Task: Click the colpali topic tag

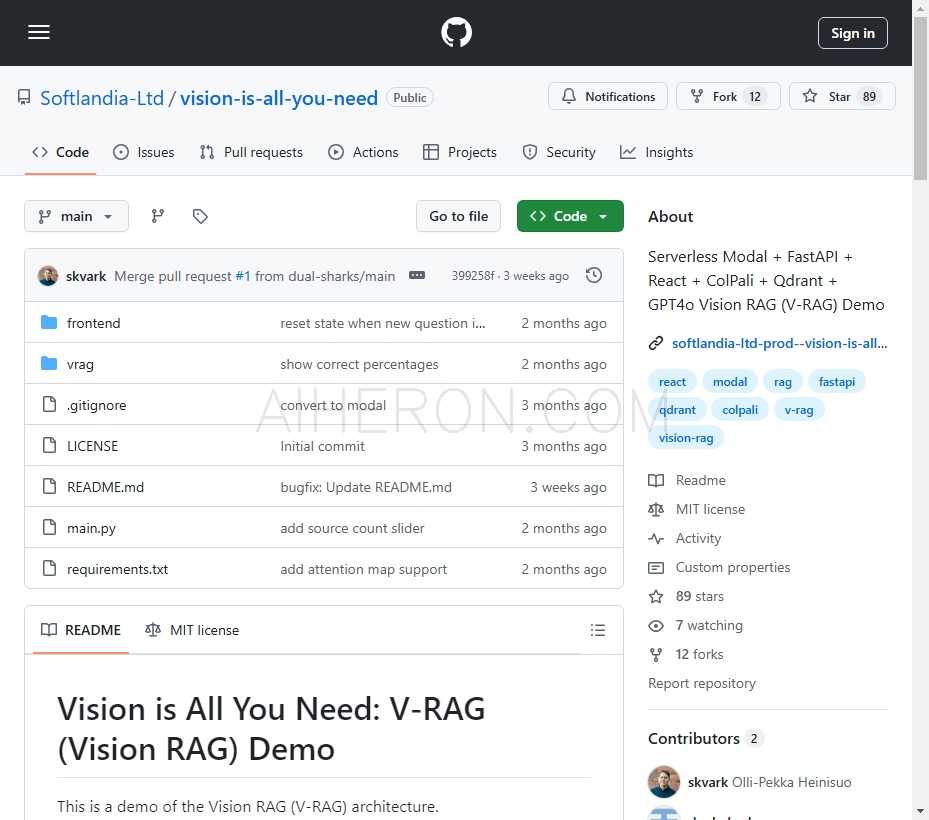Action: click(x=739, y=410)
